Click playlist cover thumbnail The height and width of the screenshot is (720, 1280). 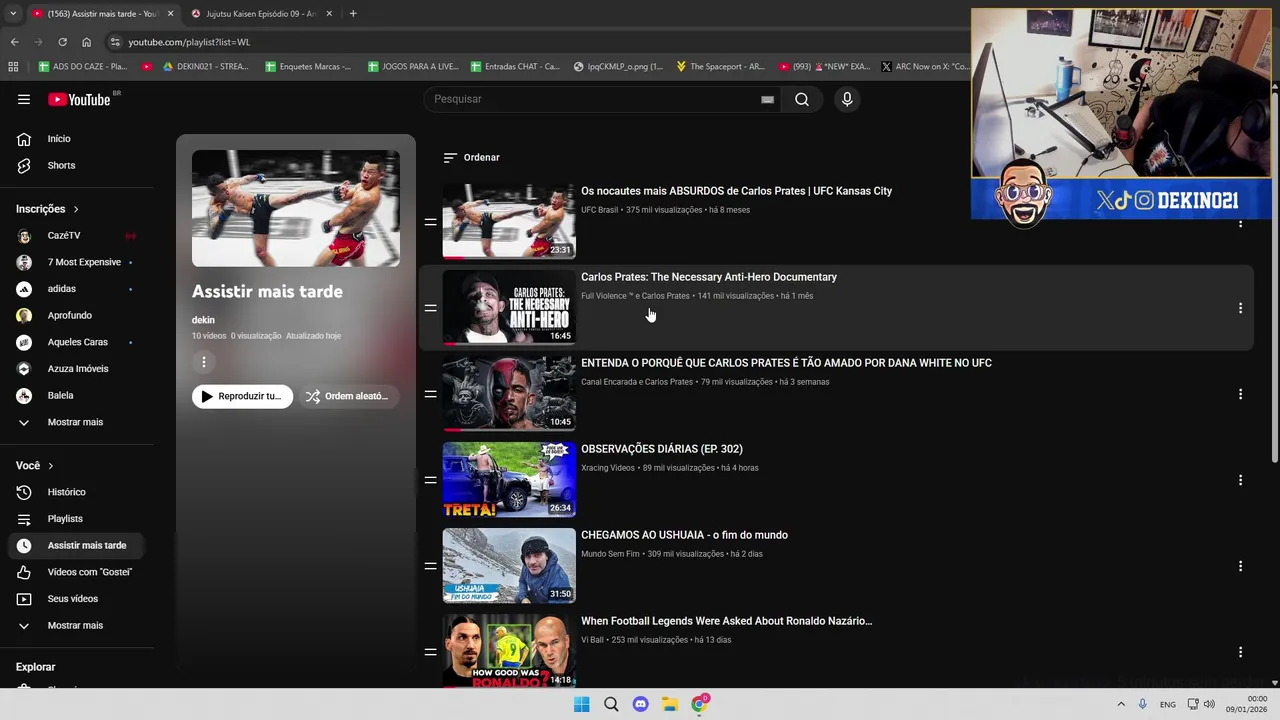click(296, 208)
